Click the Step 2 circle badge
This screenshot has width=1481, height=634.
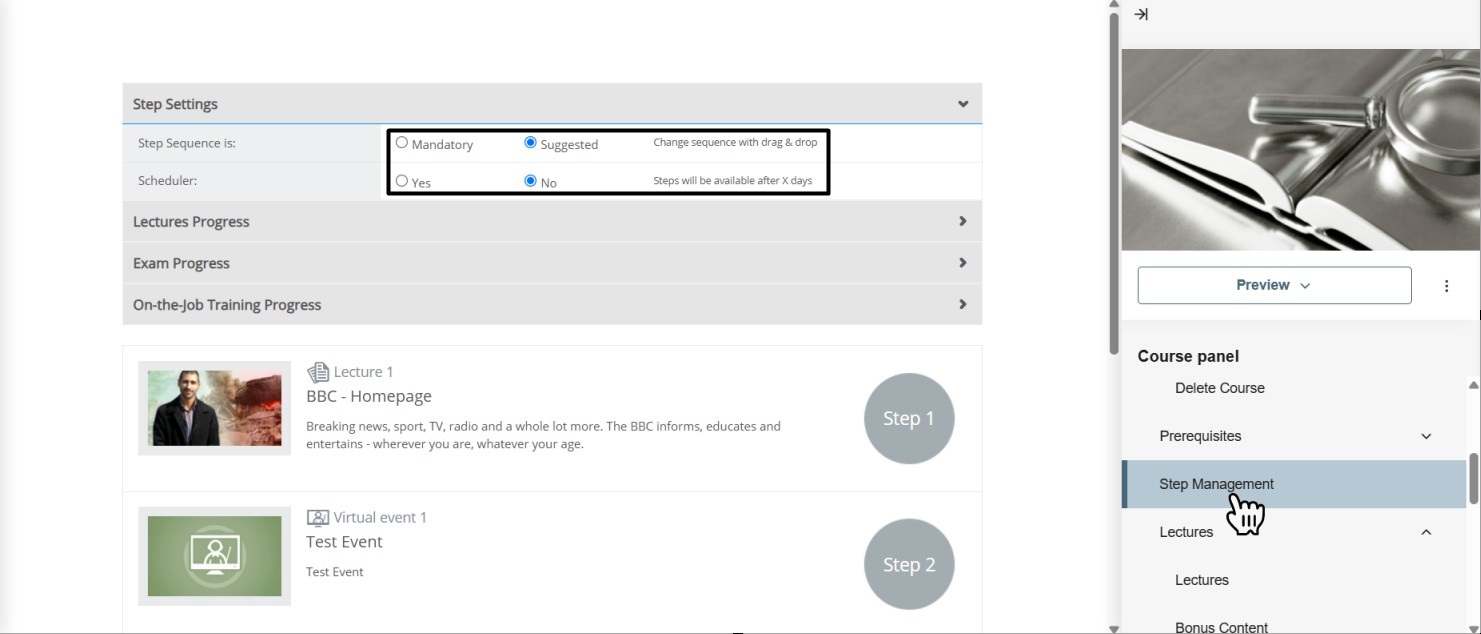908,565
